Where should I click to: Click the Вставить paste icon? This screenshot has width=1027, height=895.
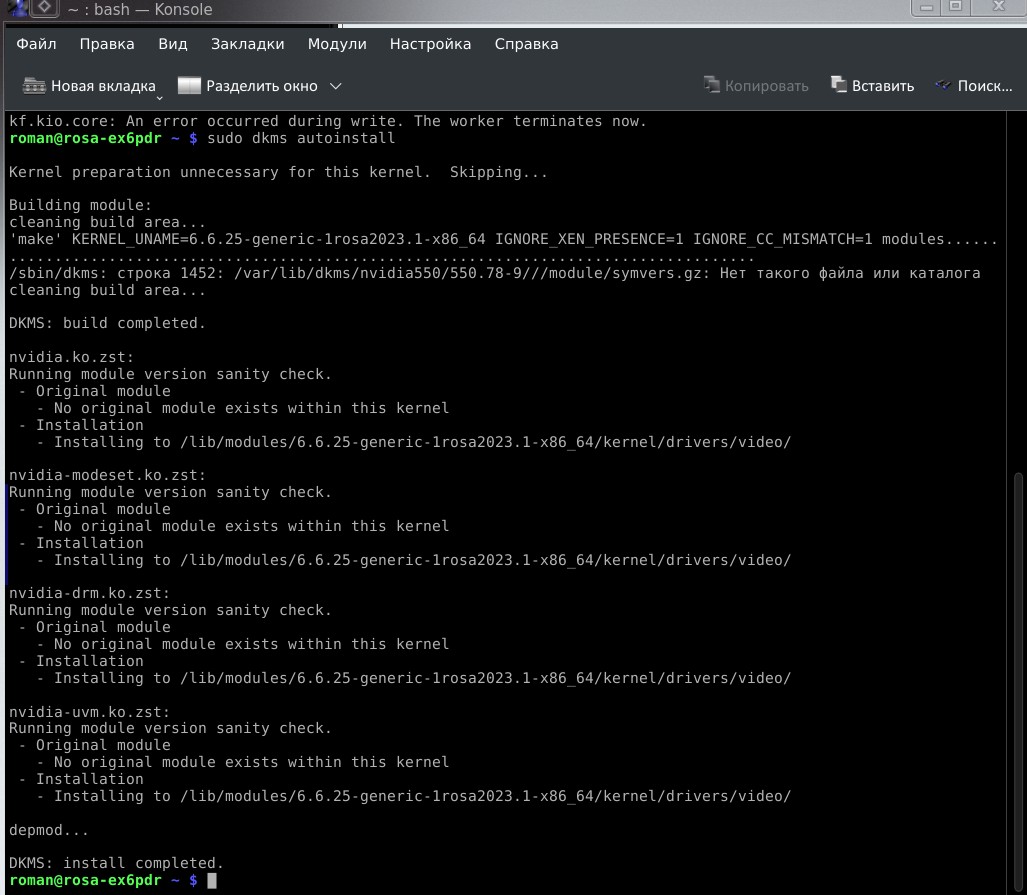pos(839,85)
